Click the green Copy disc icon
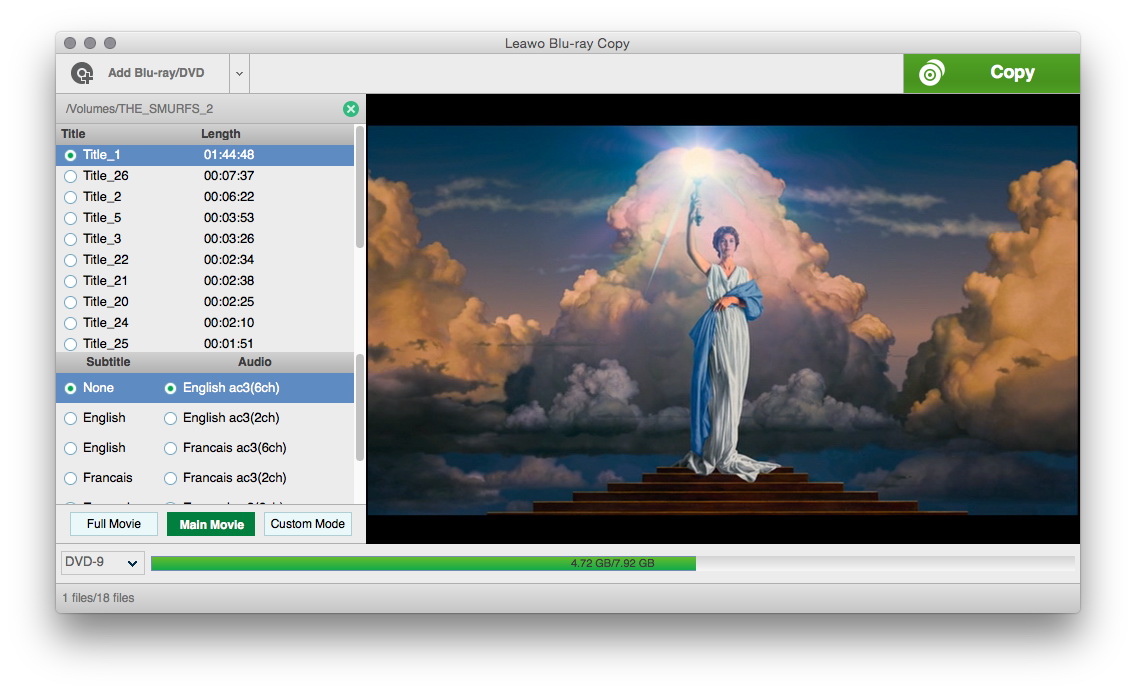Viewport: 1136px width, 693px height. click(932, 73)
